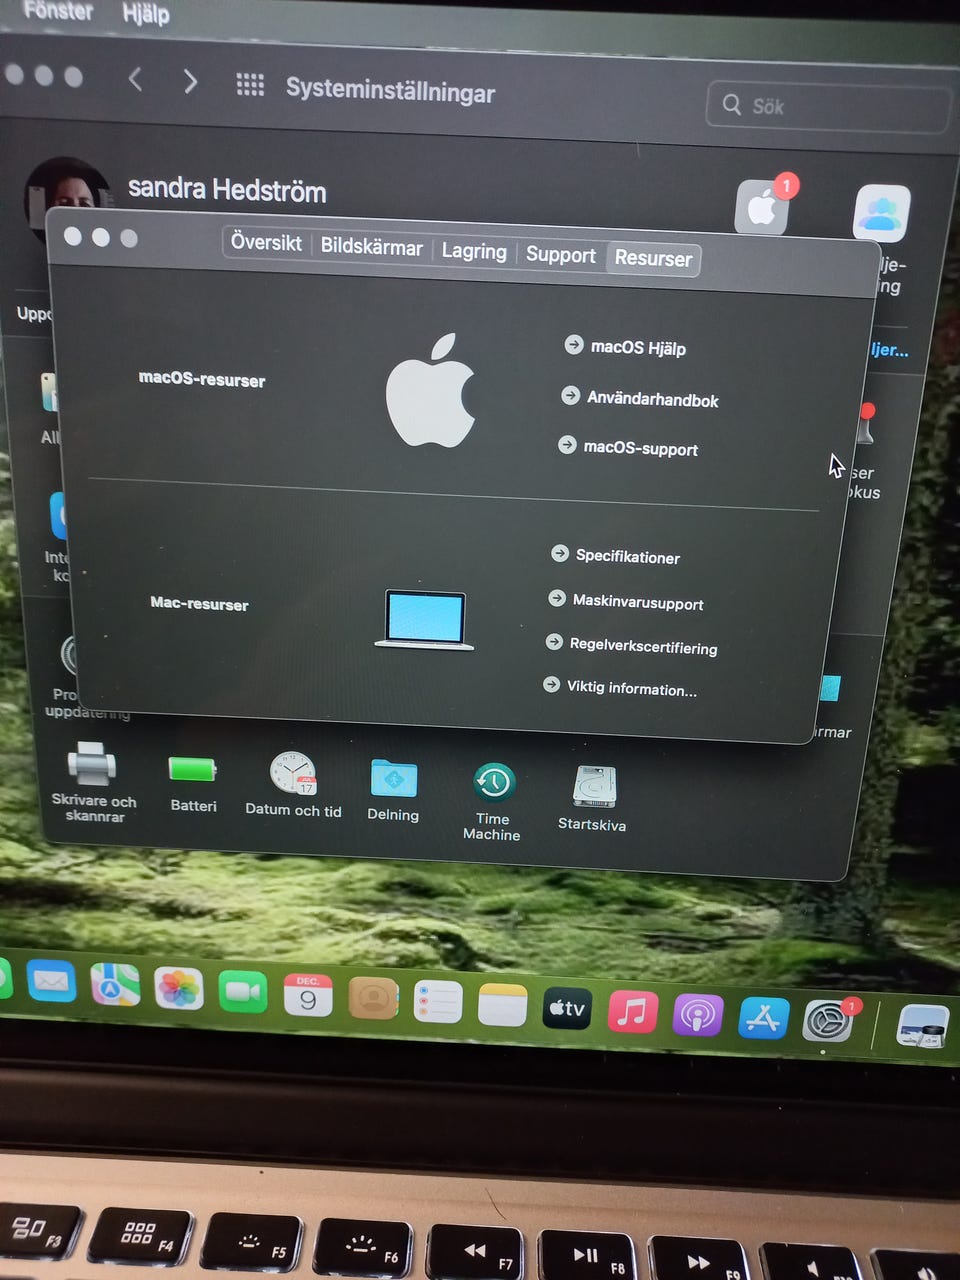This screenshot has height=1280, width=960.
Task: Open Photos from the Dock
Action: (179, 988)
